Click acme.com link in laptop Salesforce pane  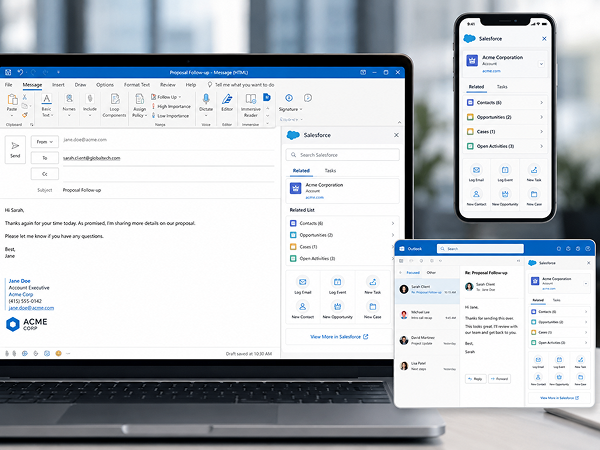pos(314,197)
